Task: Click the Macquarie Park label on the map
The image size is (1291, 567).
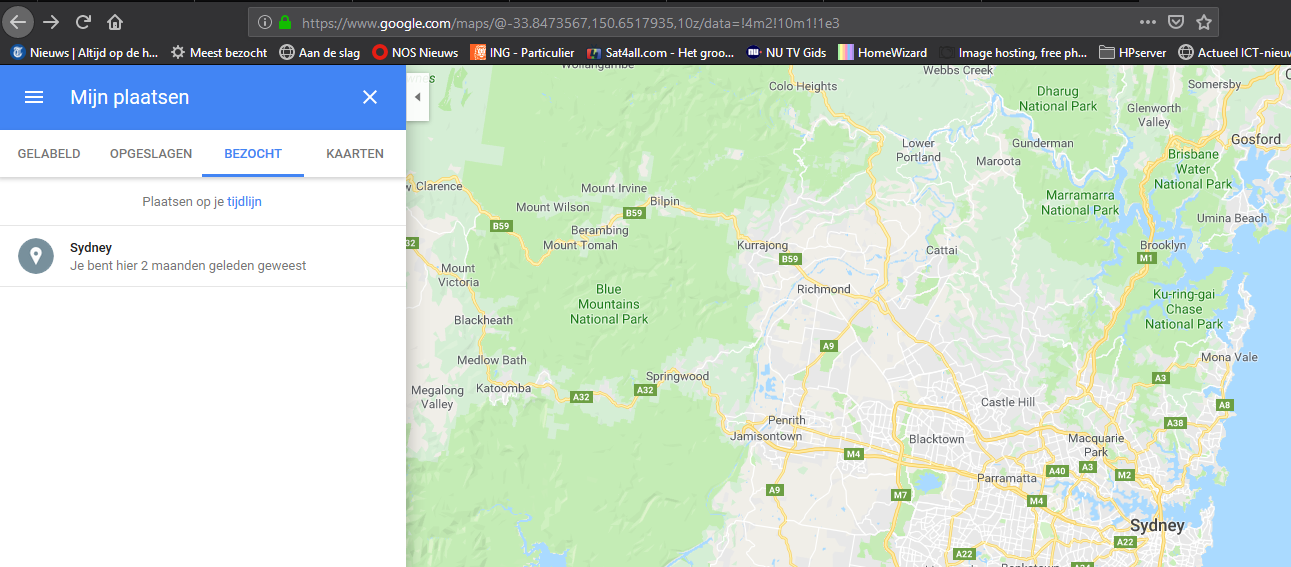Action: (1096, 445)
